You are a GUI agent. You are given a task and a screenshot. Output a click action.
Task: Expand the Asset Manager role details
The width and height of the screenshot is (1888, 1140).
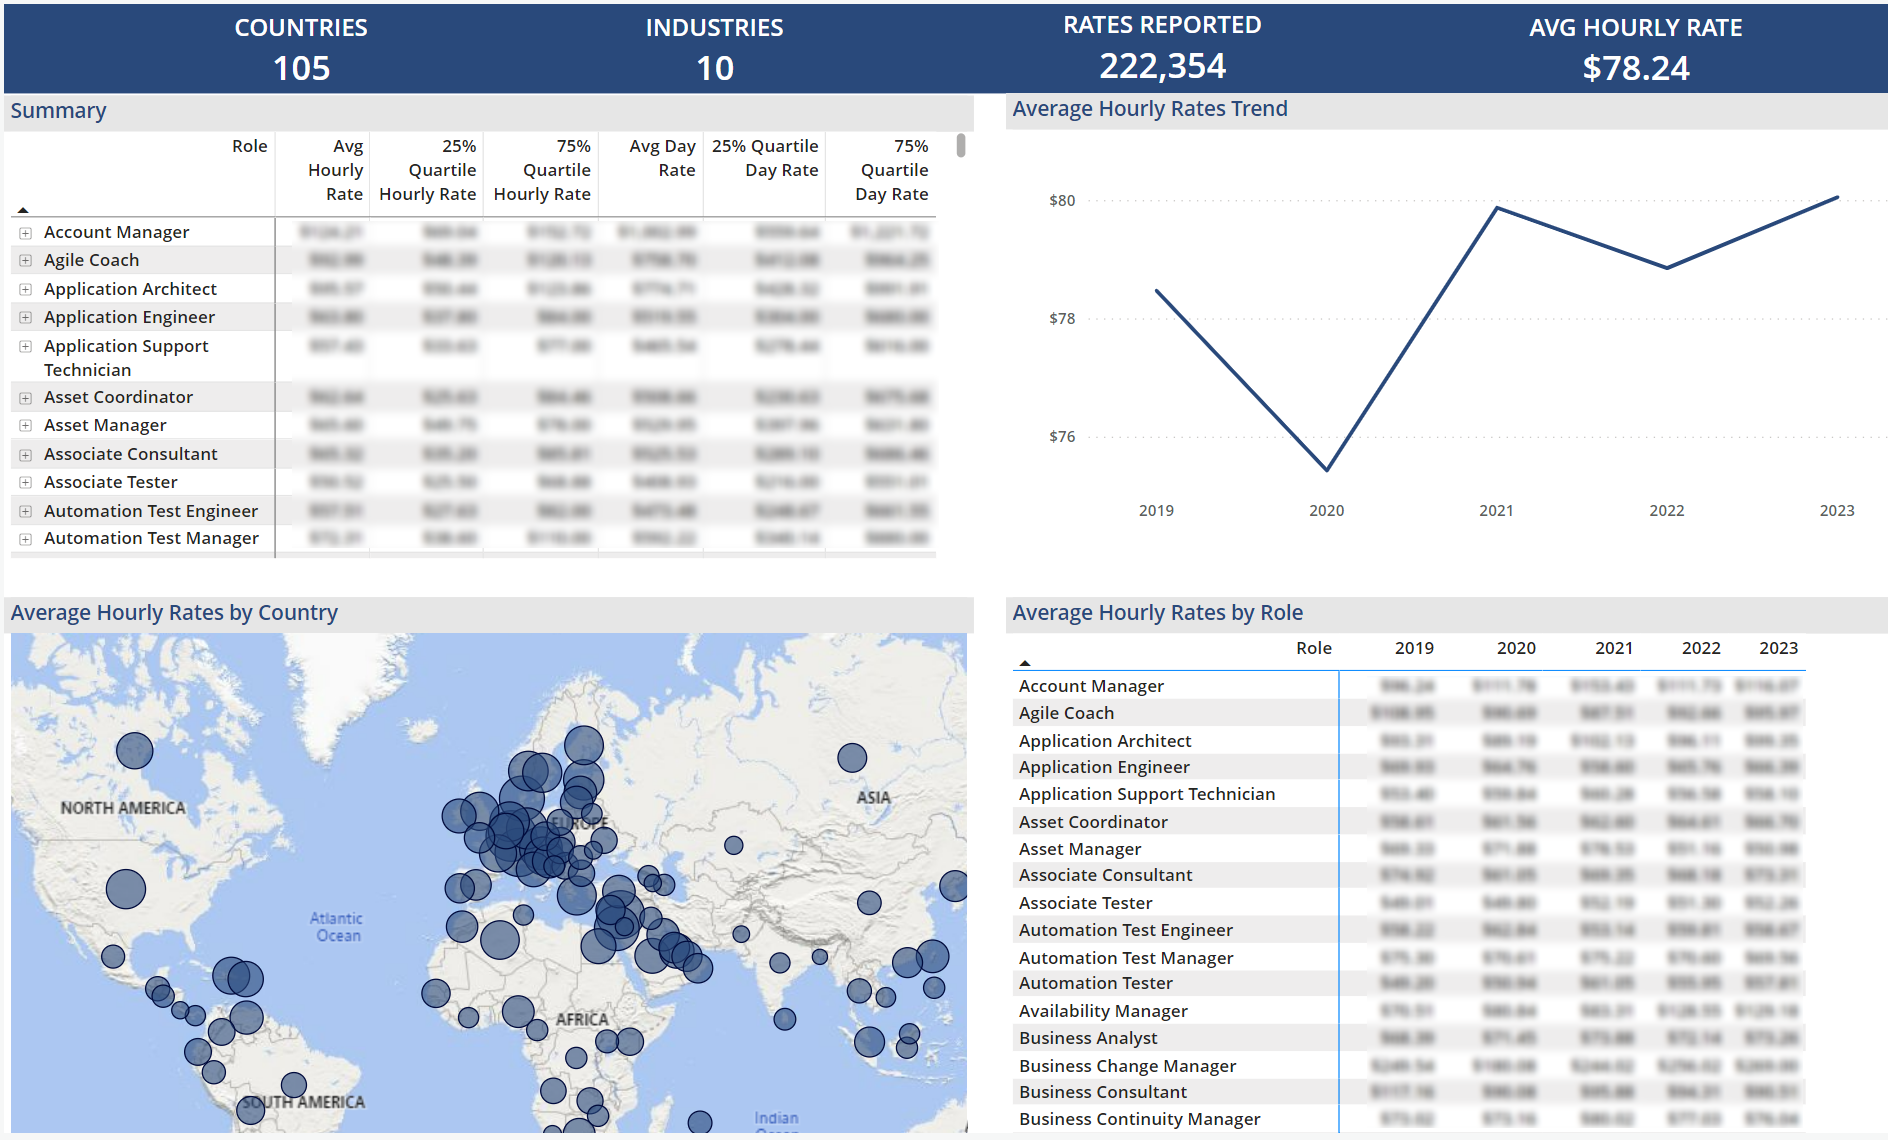[24, 424]
